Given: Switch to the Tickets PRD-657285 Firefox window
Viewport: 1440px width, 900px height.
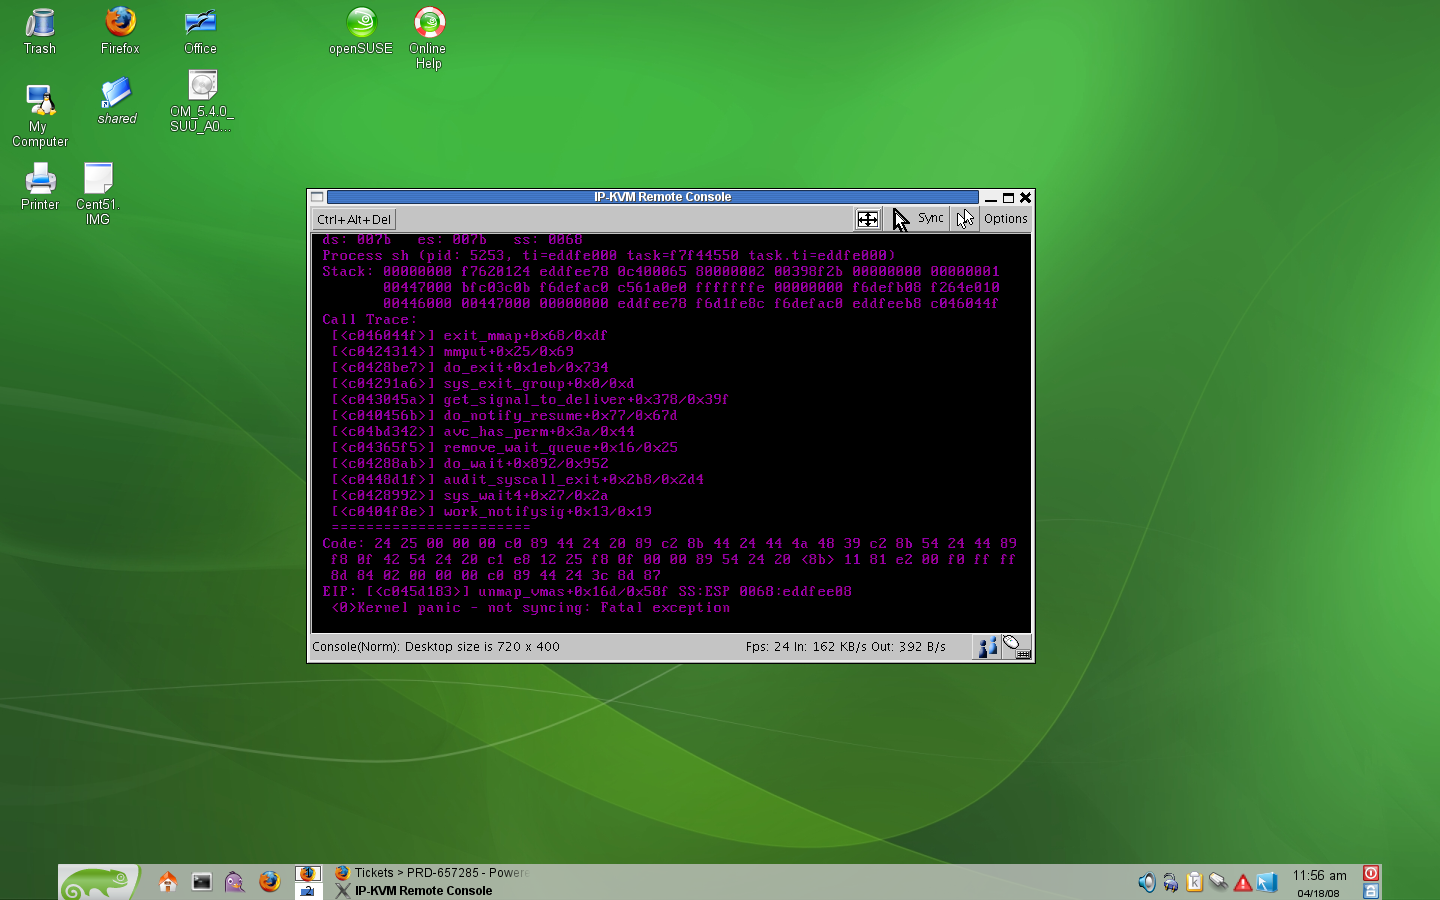Looking at the screenshot, I should [430, 873].
